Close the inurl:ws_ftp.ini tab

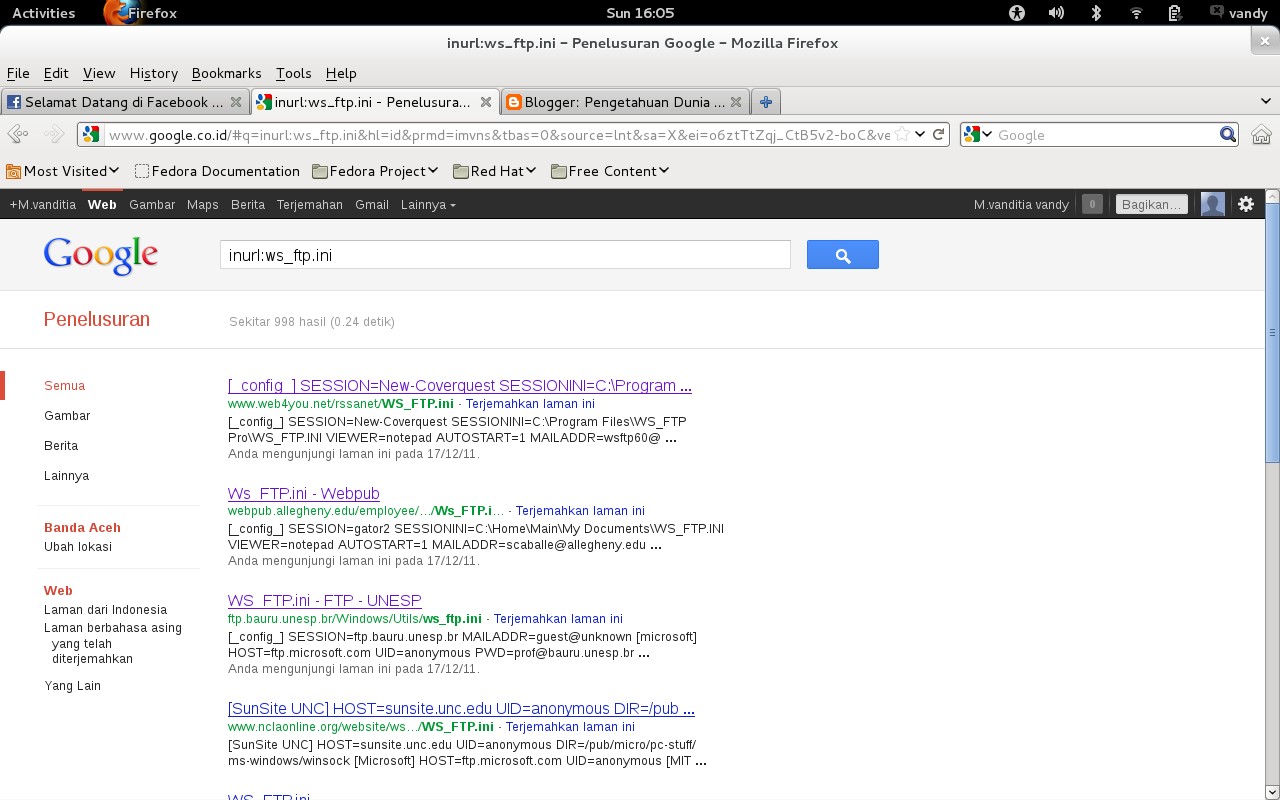point(486,102)
